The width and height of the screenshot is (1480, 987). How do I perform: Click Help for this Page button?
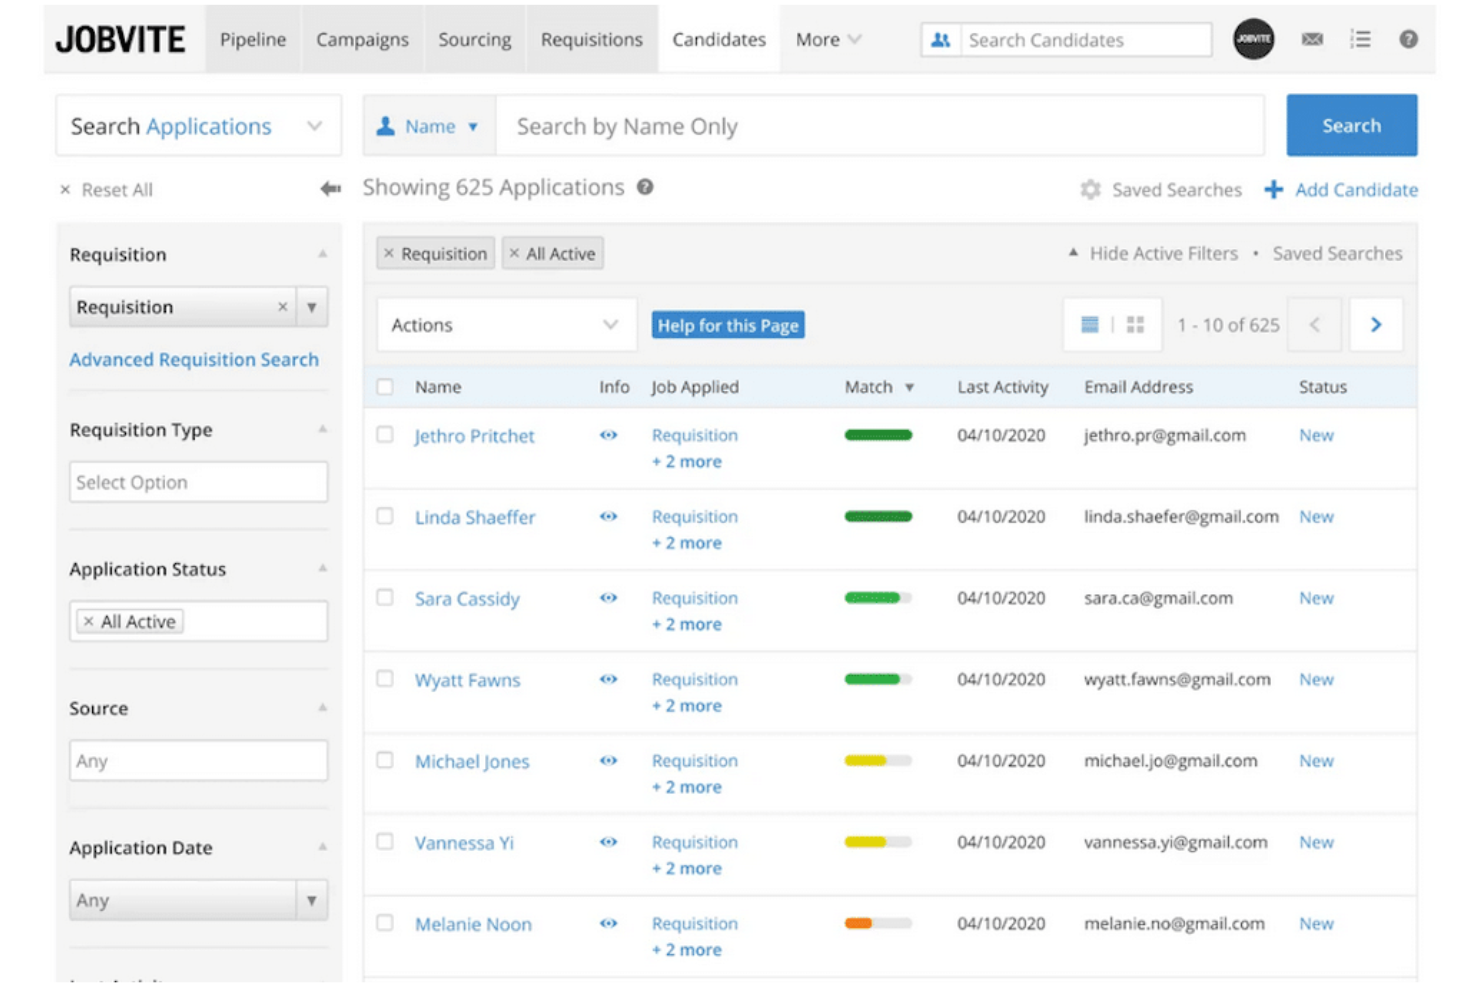pyautogui.click(x=728, y=325)
